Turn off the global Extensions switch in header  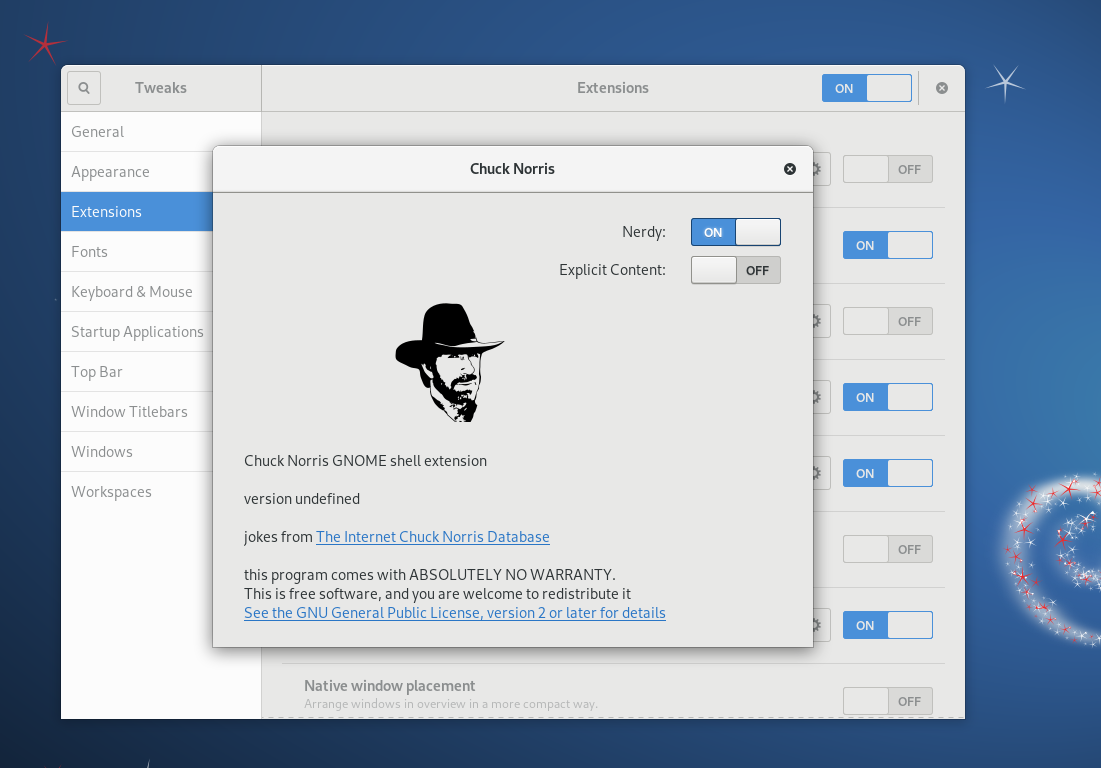(866, 88)
